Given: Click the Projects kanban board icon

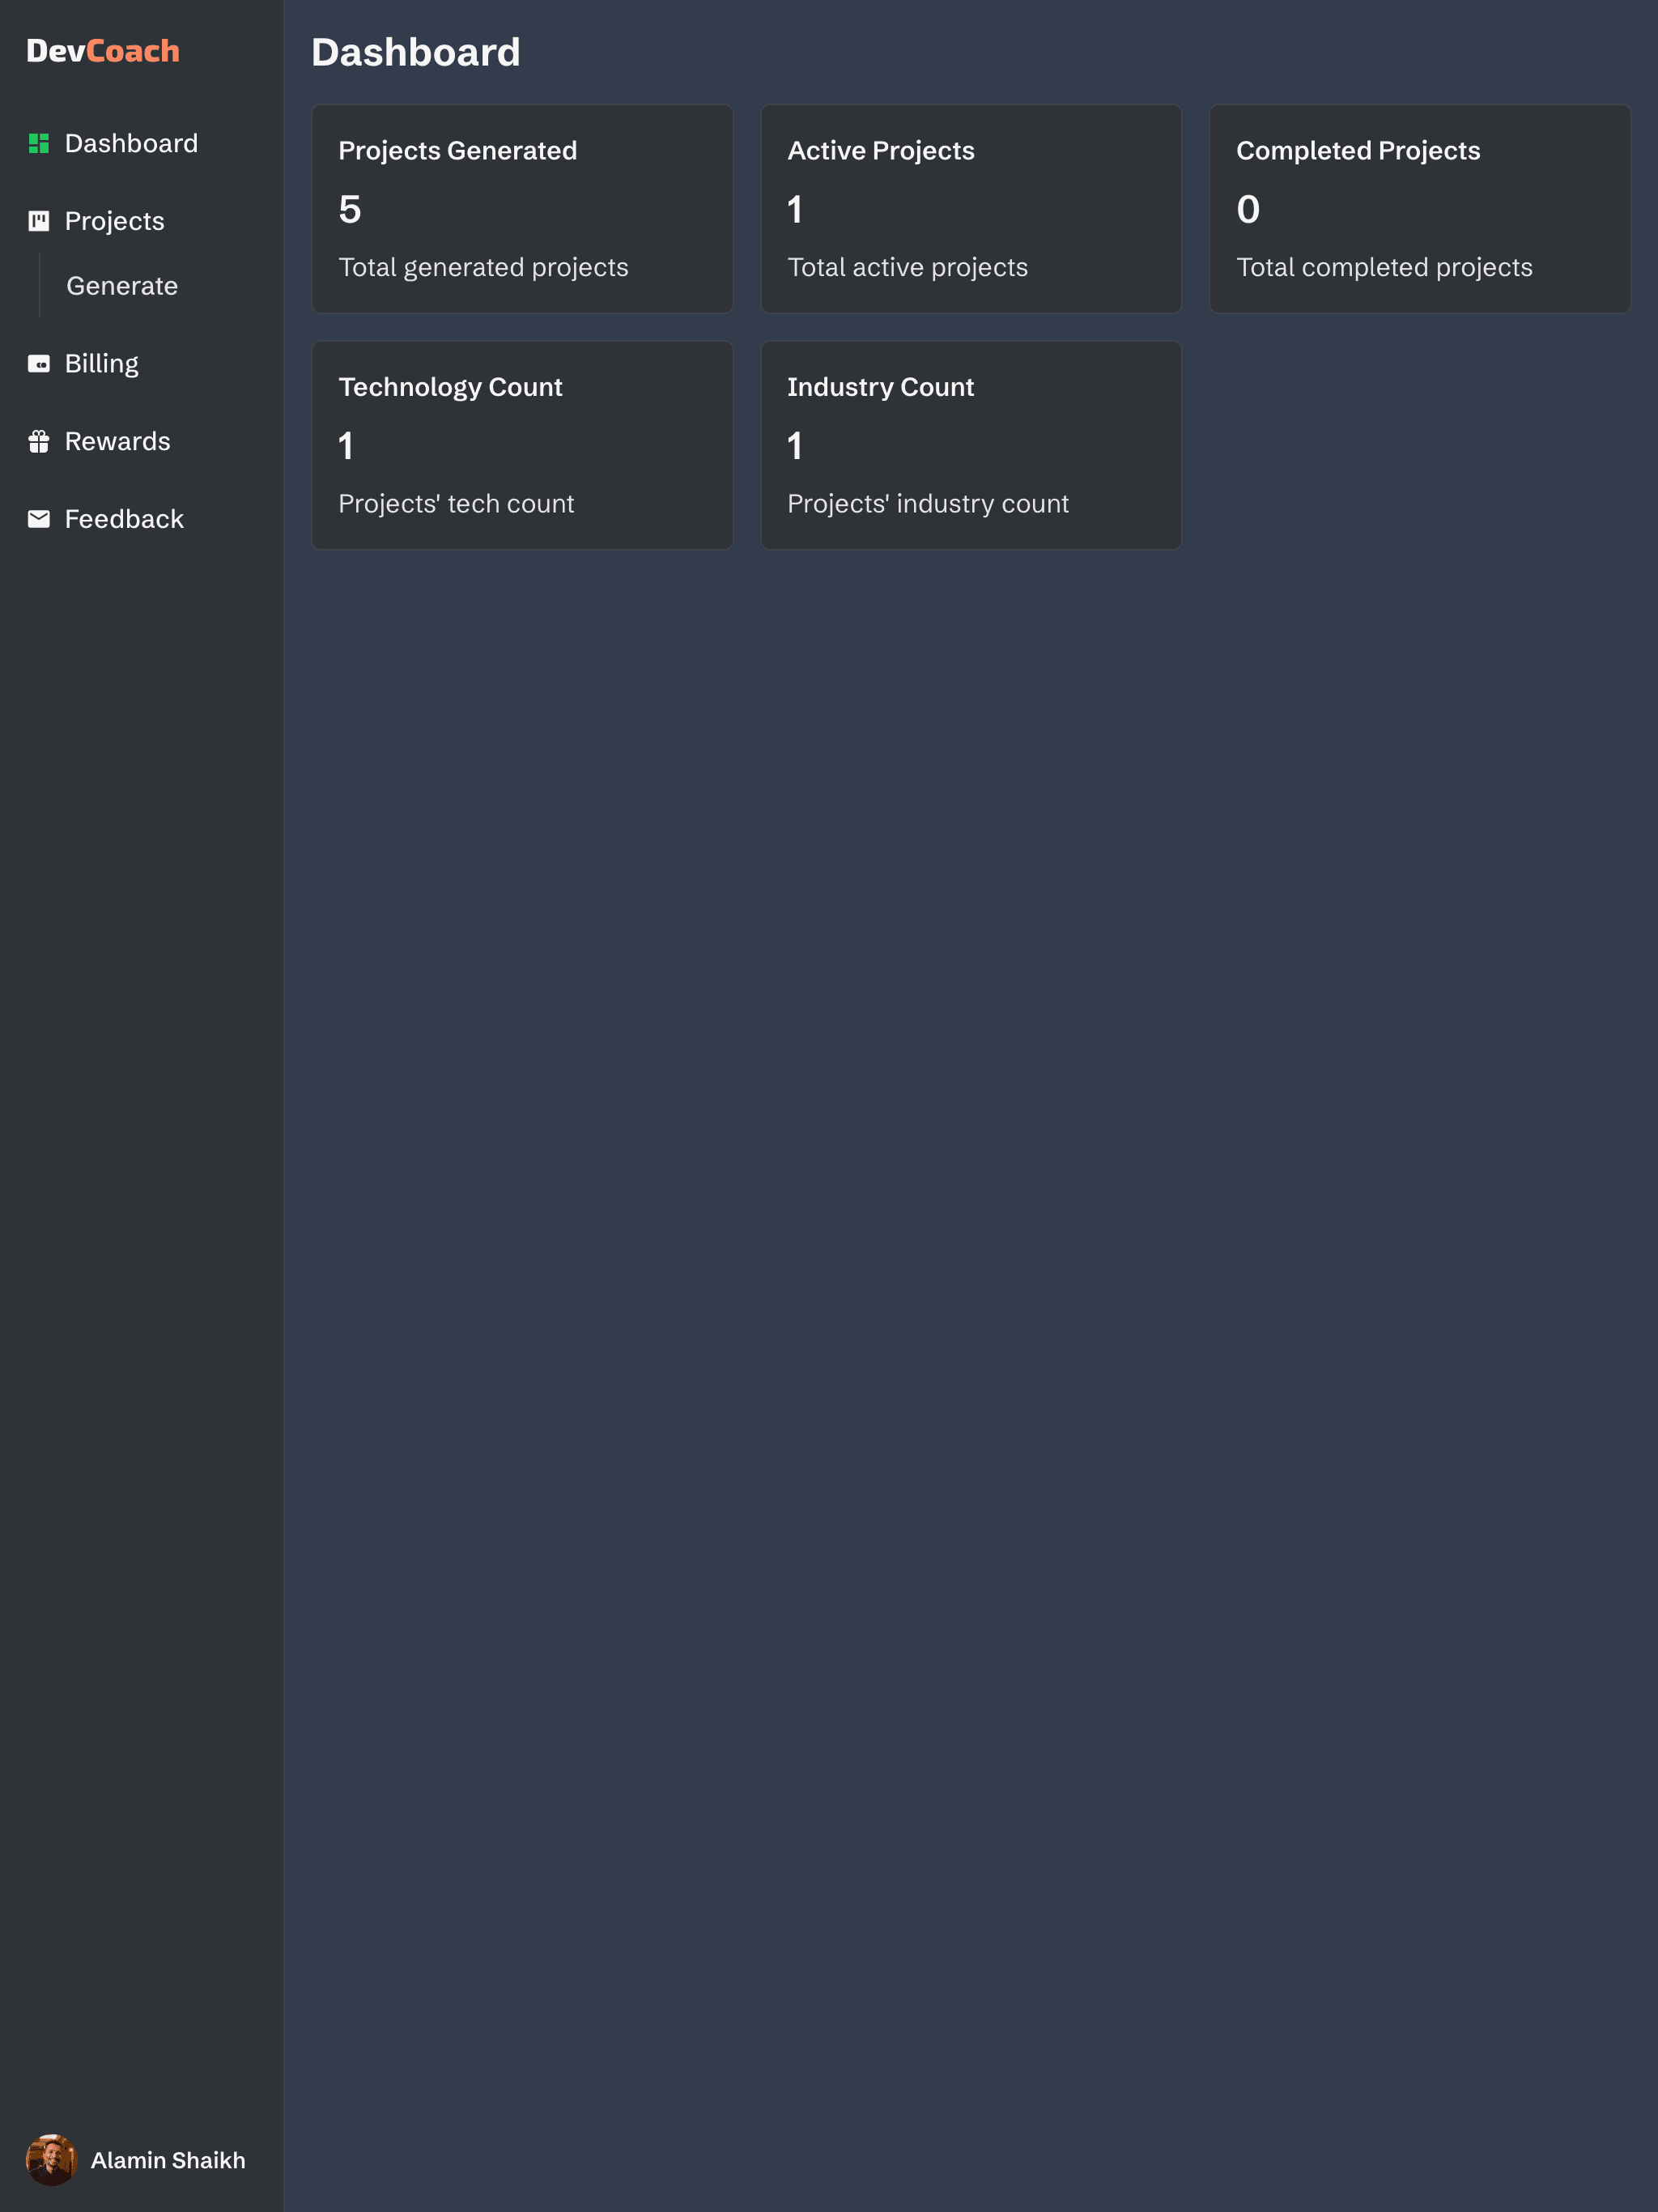Looking at the screenshot, I should pyautogui.click(x=39, y=221).
